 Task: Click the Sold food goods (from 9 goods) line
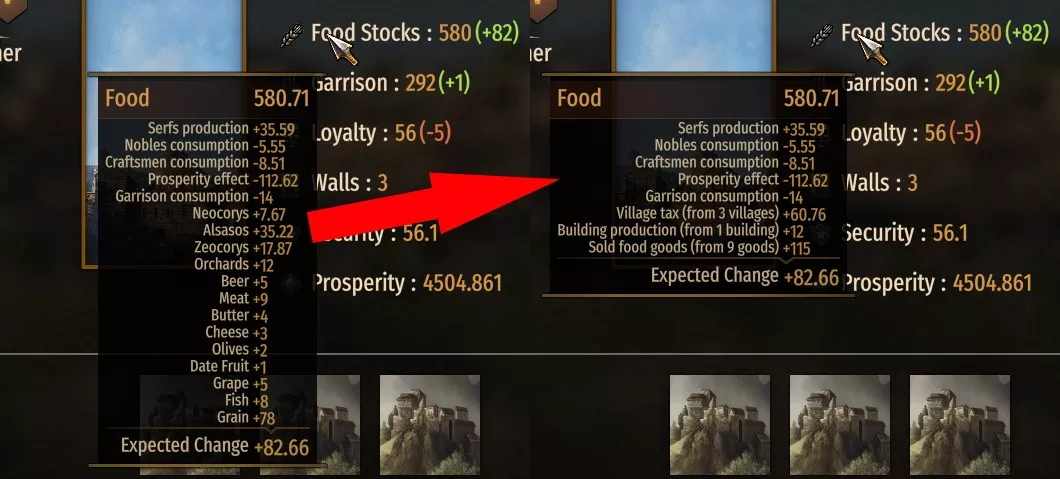tap(700, 248)
